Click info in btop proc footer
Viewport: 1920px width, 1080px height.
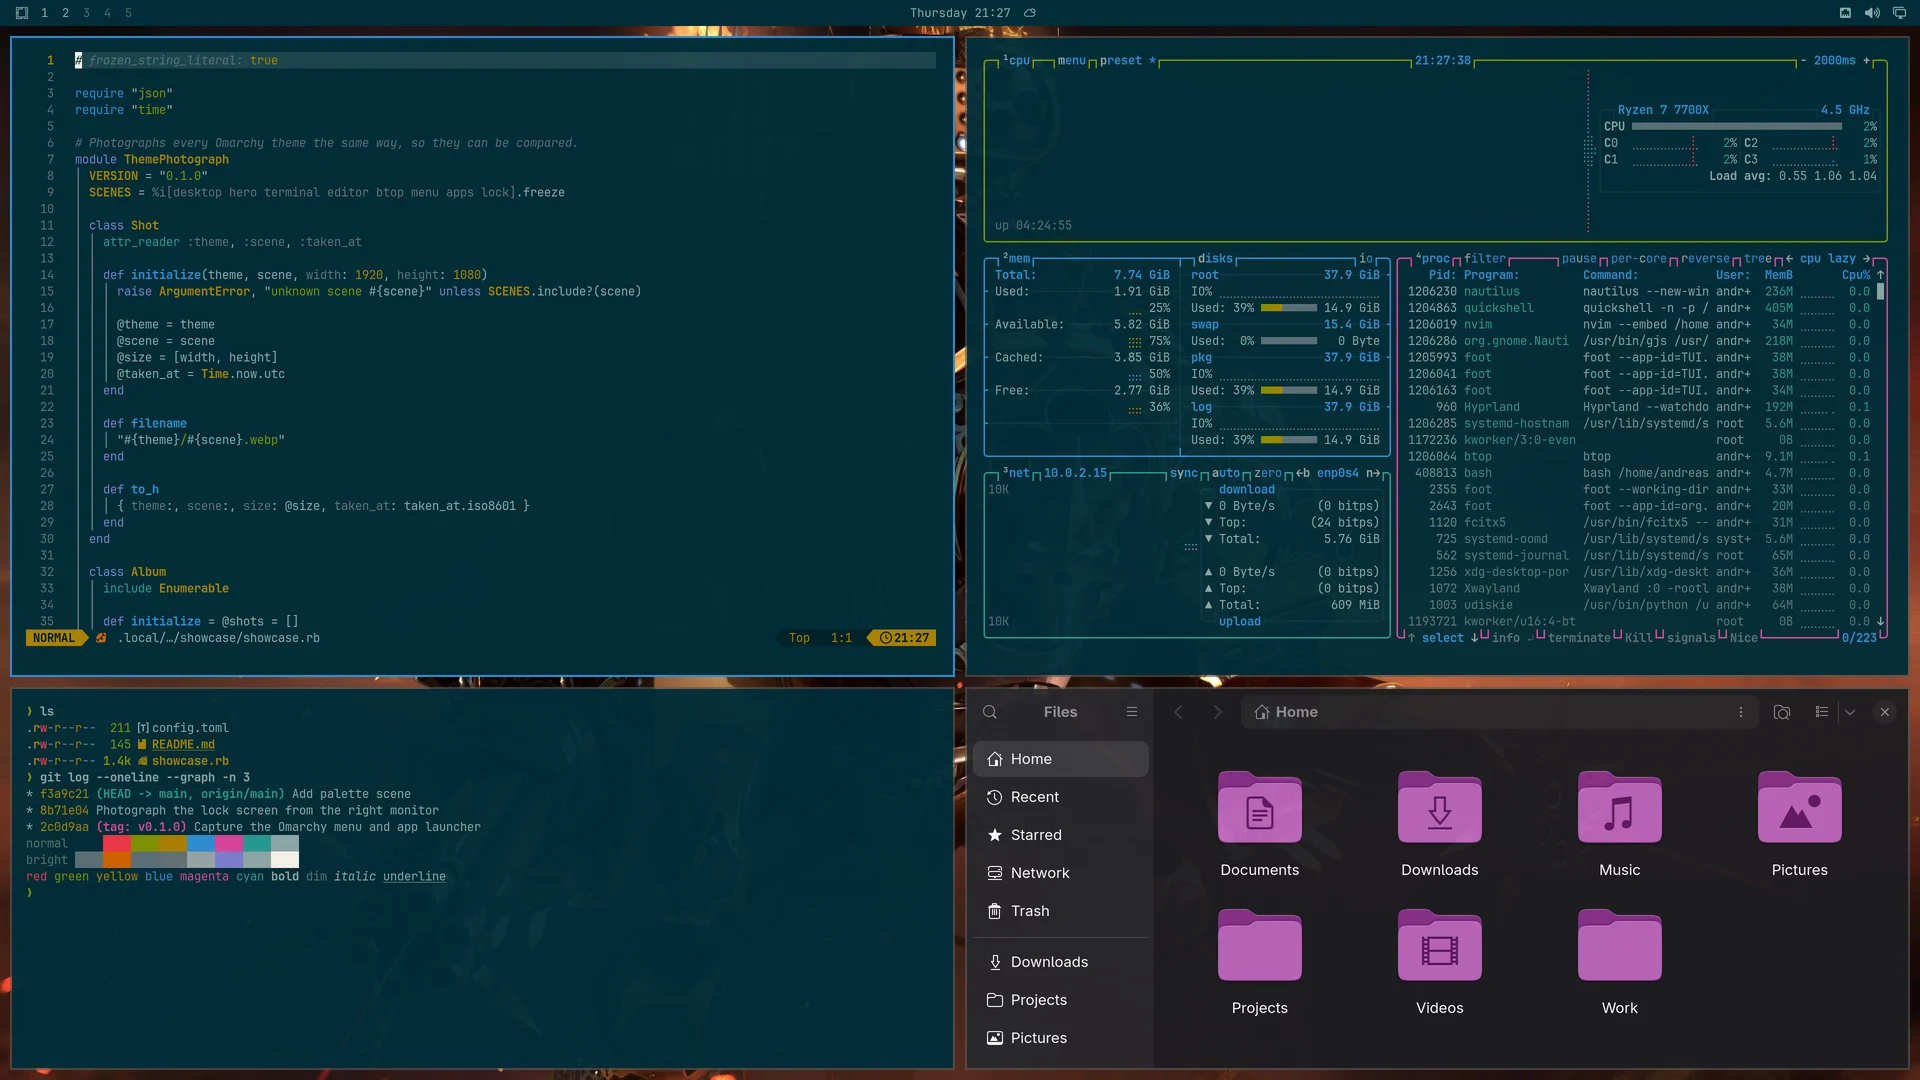tap(1505, 638)
